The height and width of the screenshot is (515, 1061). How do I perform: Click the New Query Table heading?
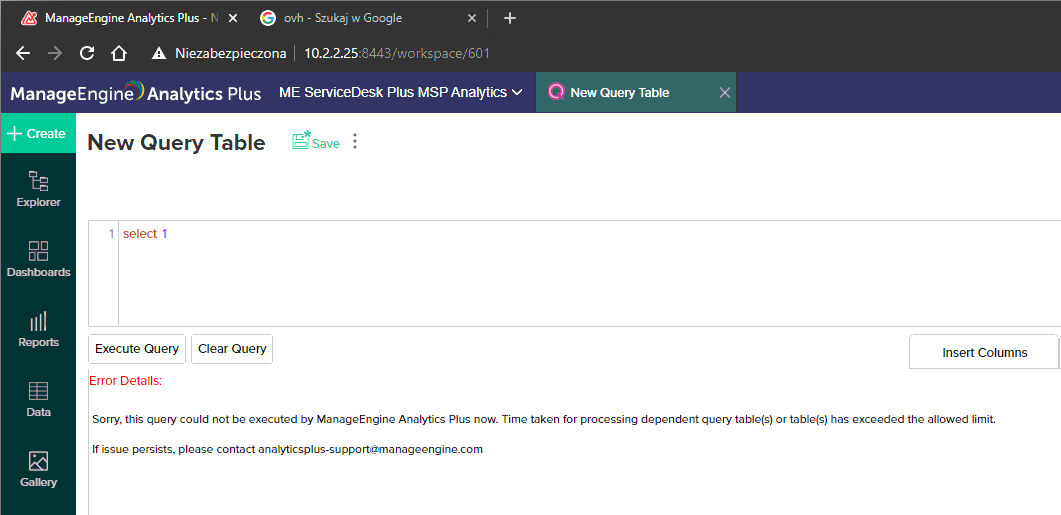[177, 143]
